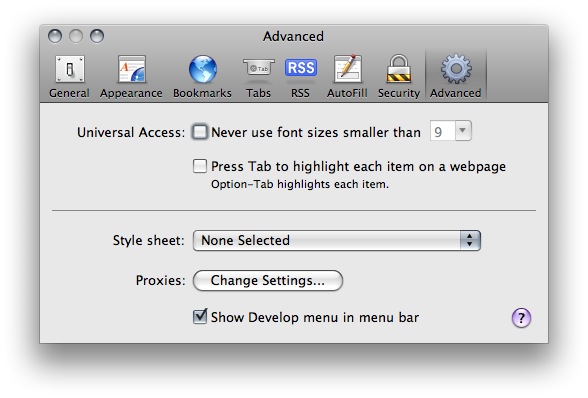The image size is (588, 398).
Task: Open the General preferences pane
Action: click(69, 77)
